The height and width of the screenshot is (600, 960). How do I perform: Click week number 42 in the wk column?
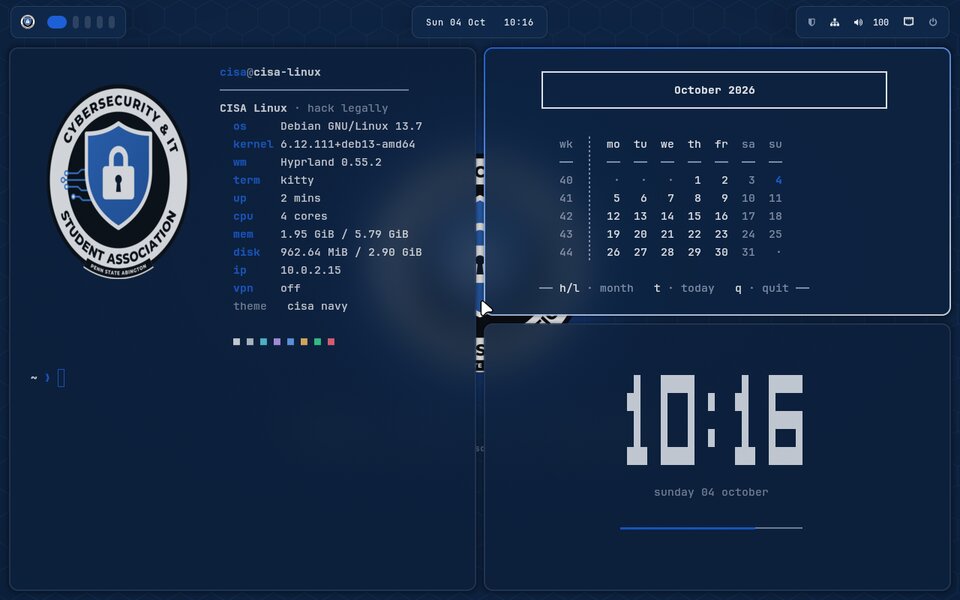point(566,216)
